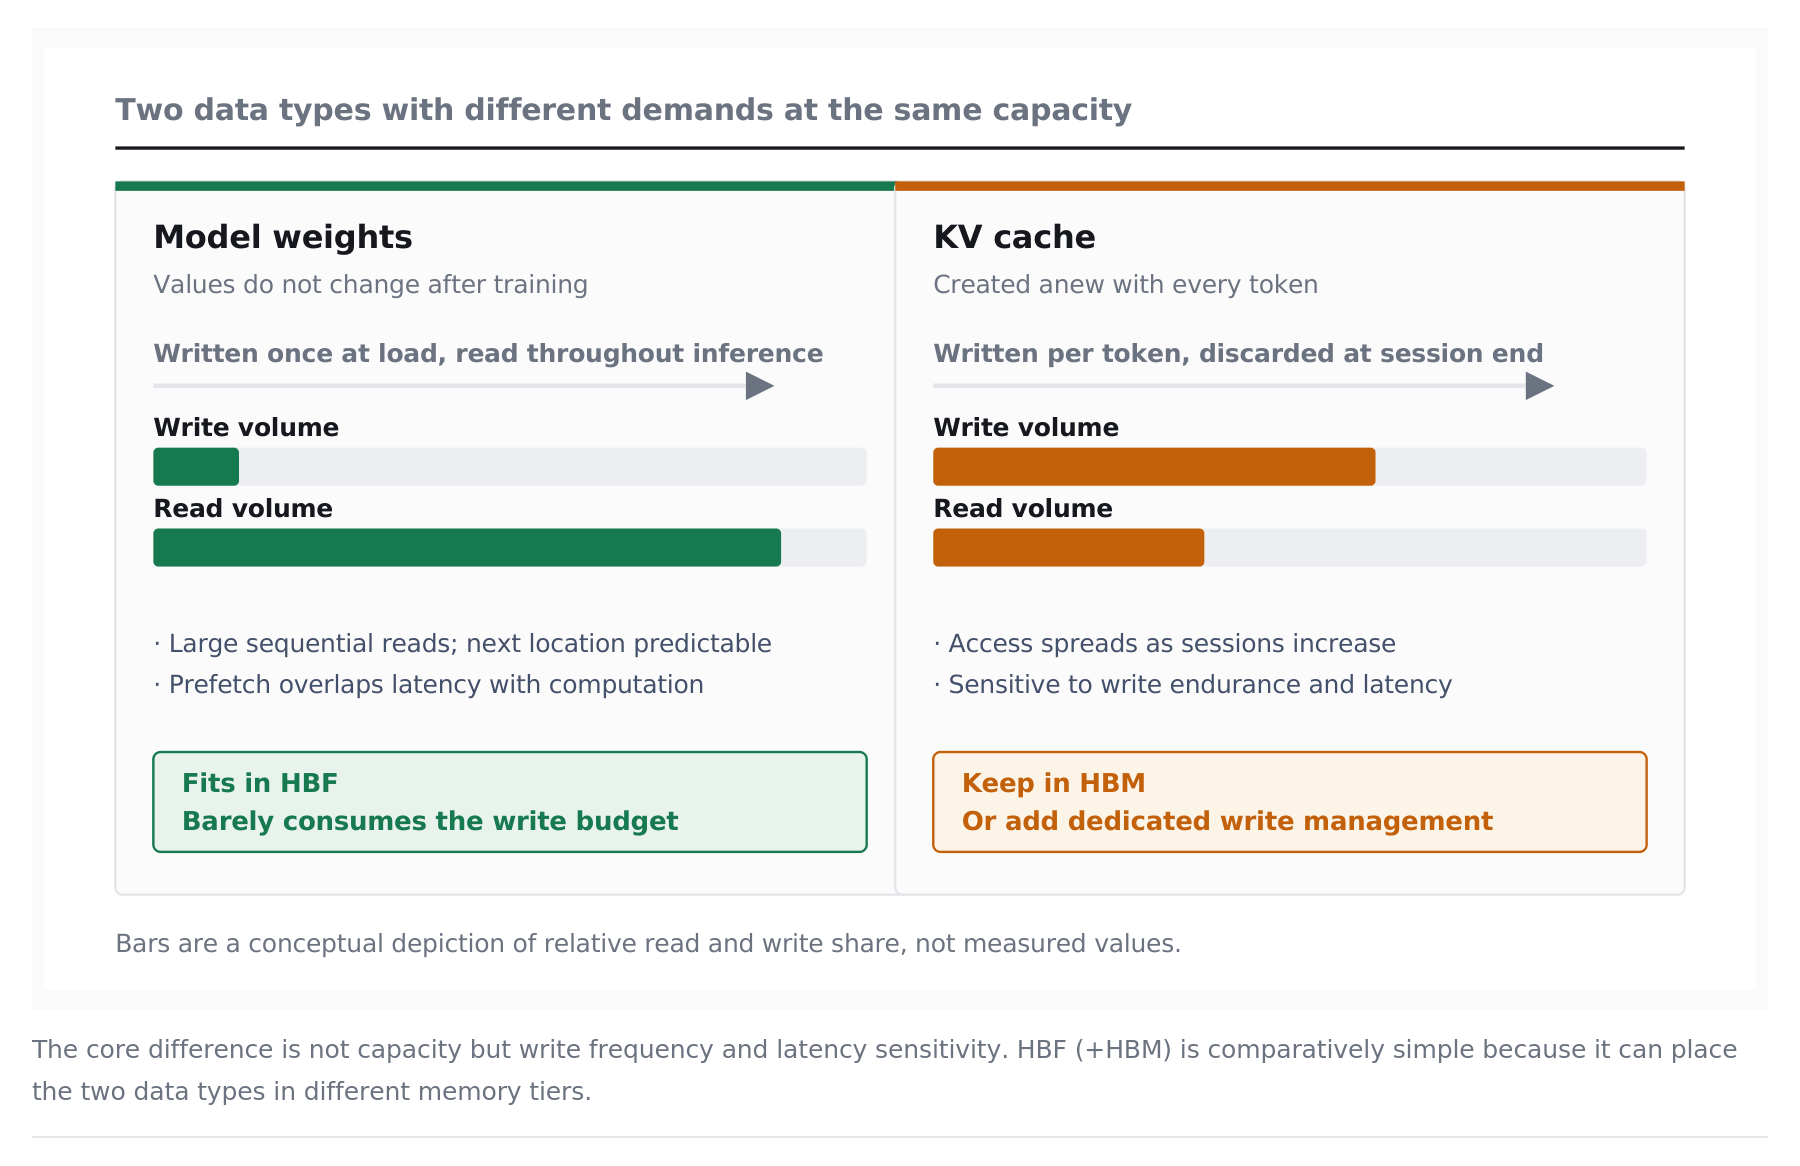Click the chart title about two data types
The height and width of the screenshot is (1166, 1800).
tap(624, 110)
